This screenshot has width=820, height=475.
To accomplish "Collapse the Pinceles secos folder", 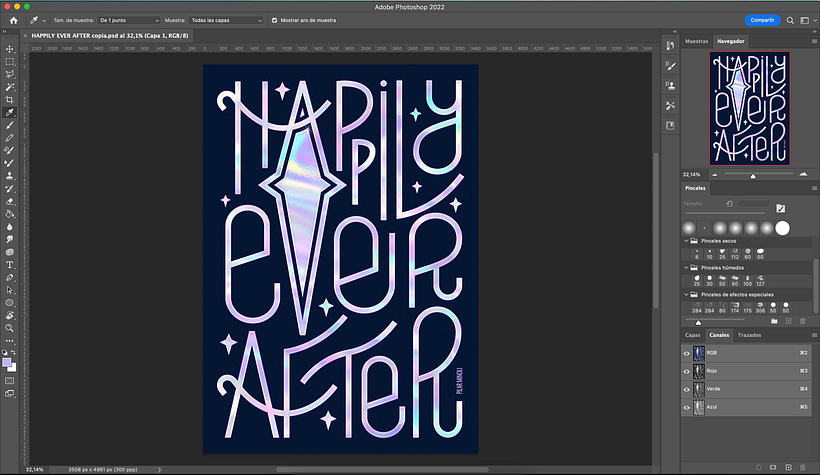I will pyautogui.click(x=686, y=241).
